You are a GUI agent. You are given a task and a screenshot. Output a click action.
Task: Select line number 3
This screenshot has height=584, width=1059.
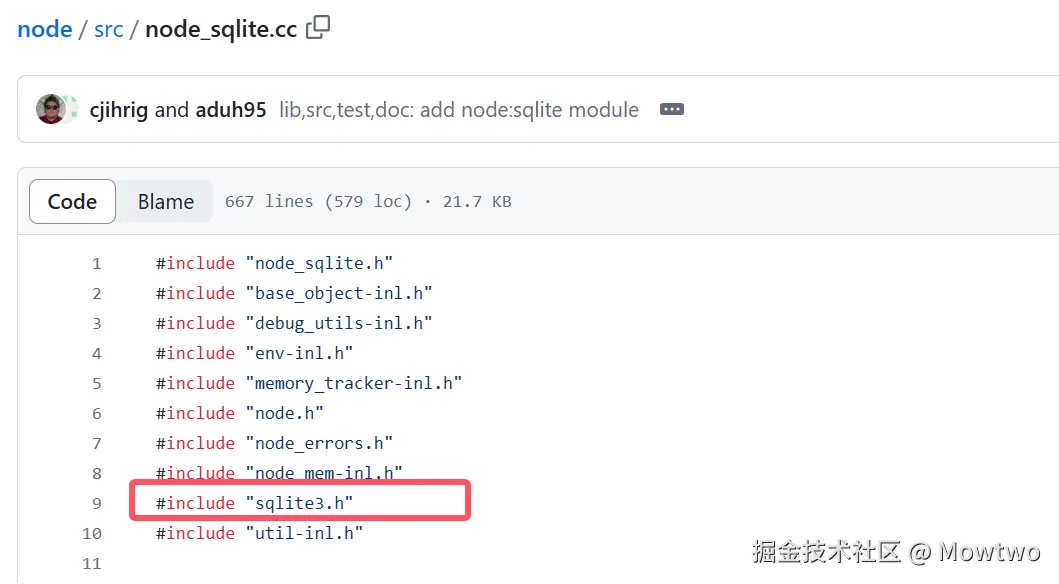(x=96, y=323)
